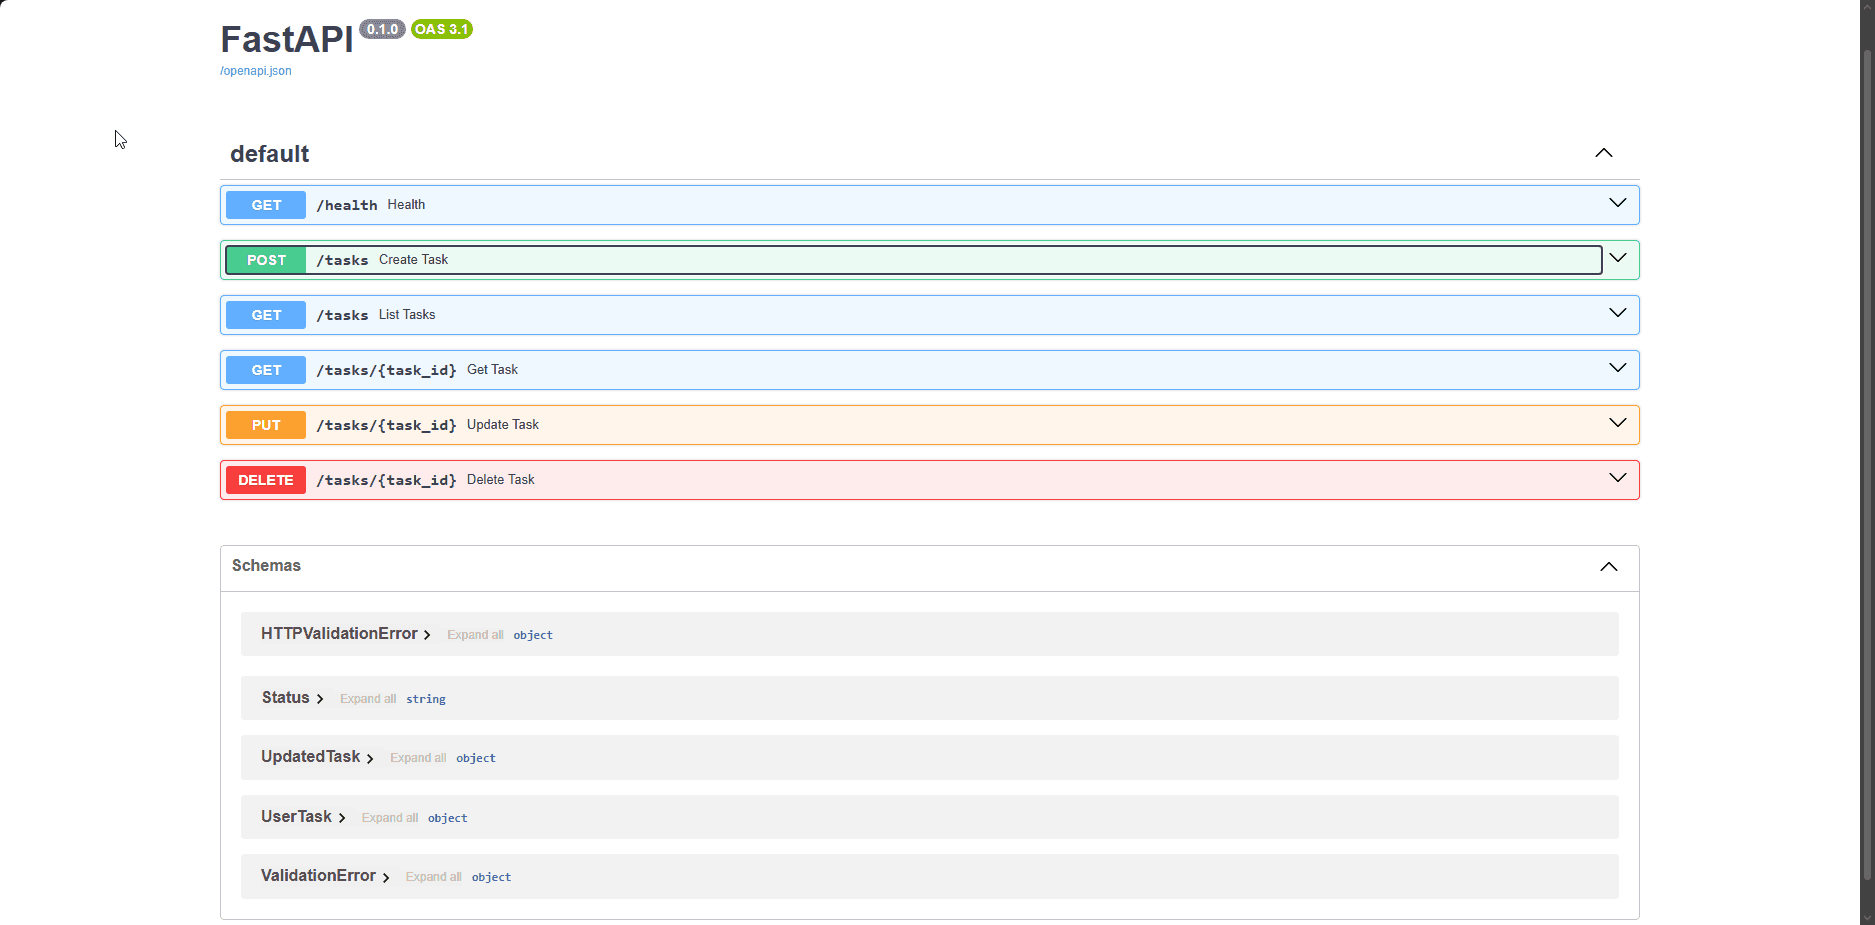Image resolution: width=1875 pixels, height=925 pixels.
Task: Click the Delete Task summary text
Action: click(501, 480)
